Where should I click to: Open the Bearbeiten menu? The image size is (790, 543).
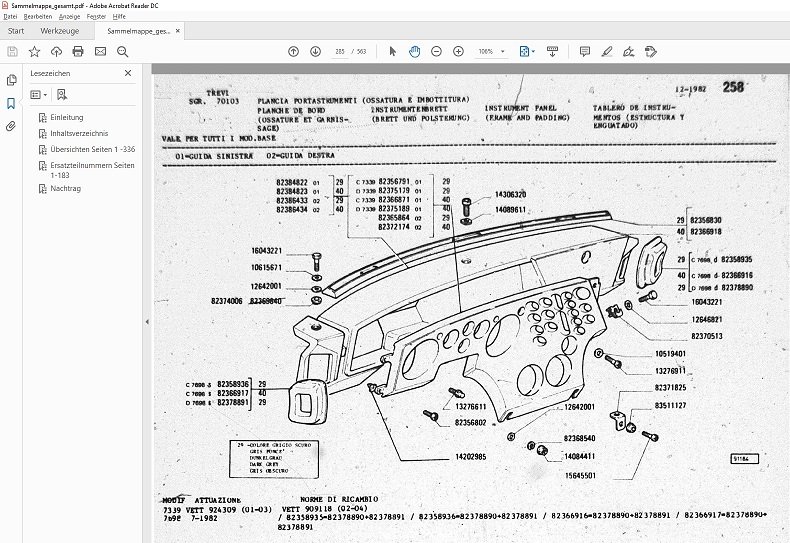point(38,17)
